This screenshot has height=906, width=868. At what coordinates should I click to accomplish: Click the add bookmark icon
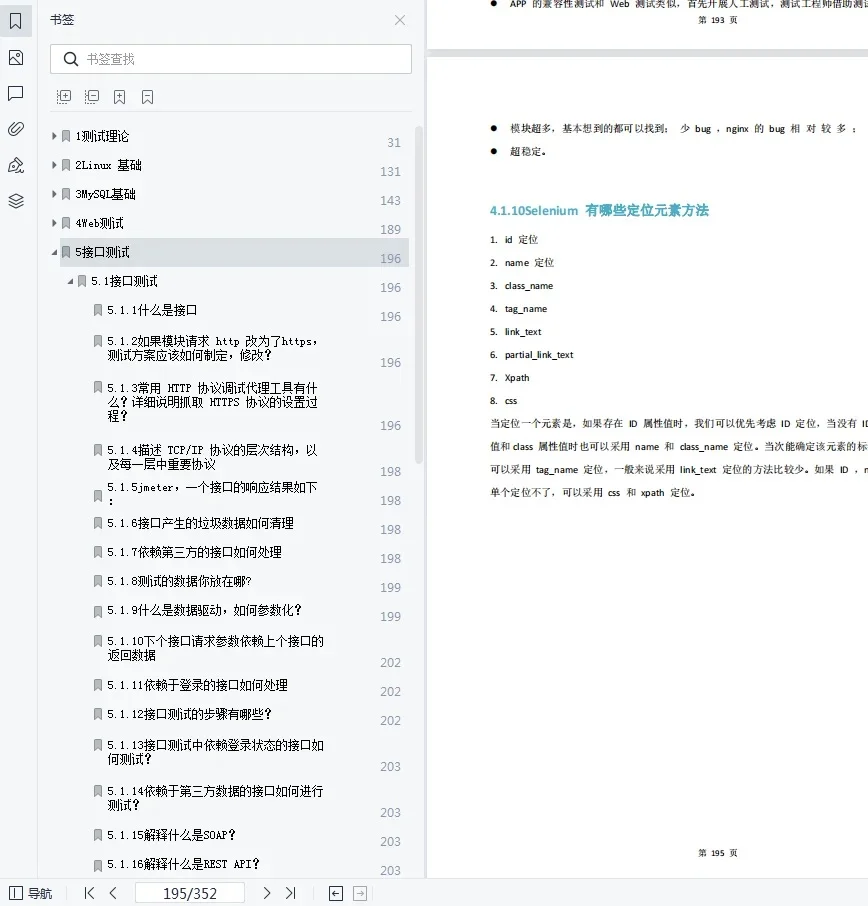coord(119,96)
